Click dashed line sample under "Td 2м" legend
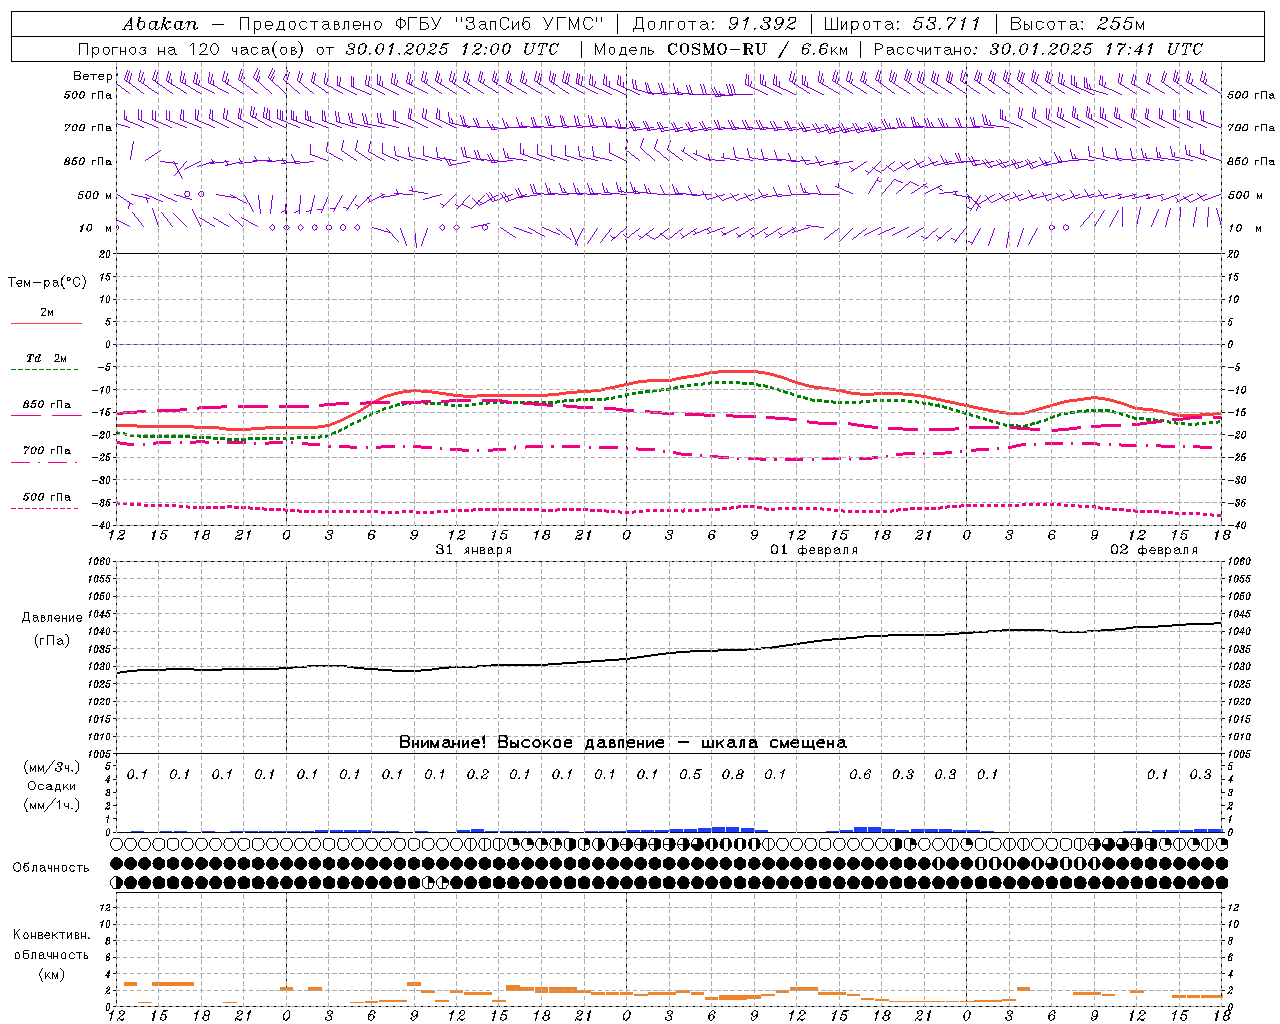Viewport: 1280px width, 1024px height. click(x=45, y=370)
